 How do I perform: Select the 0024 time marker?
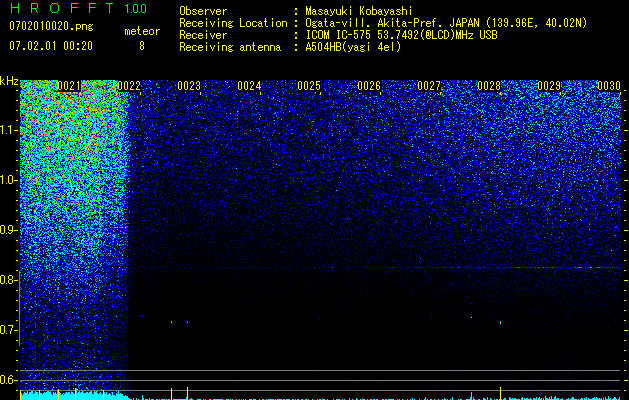(x=249, y=86)
